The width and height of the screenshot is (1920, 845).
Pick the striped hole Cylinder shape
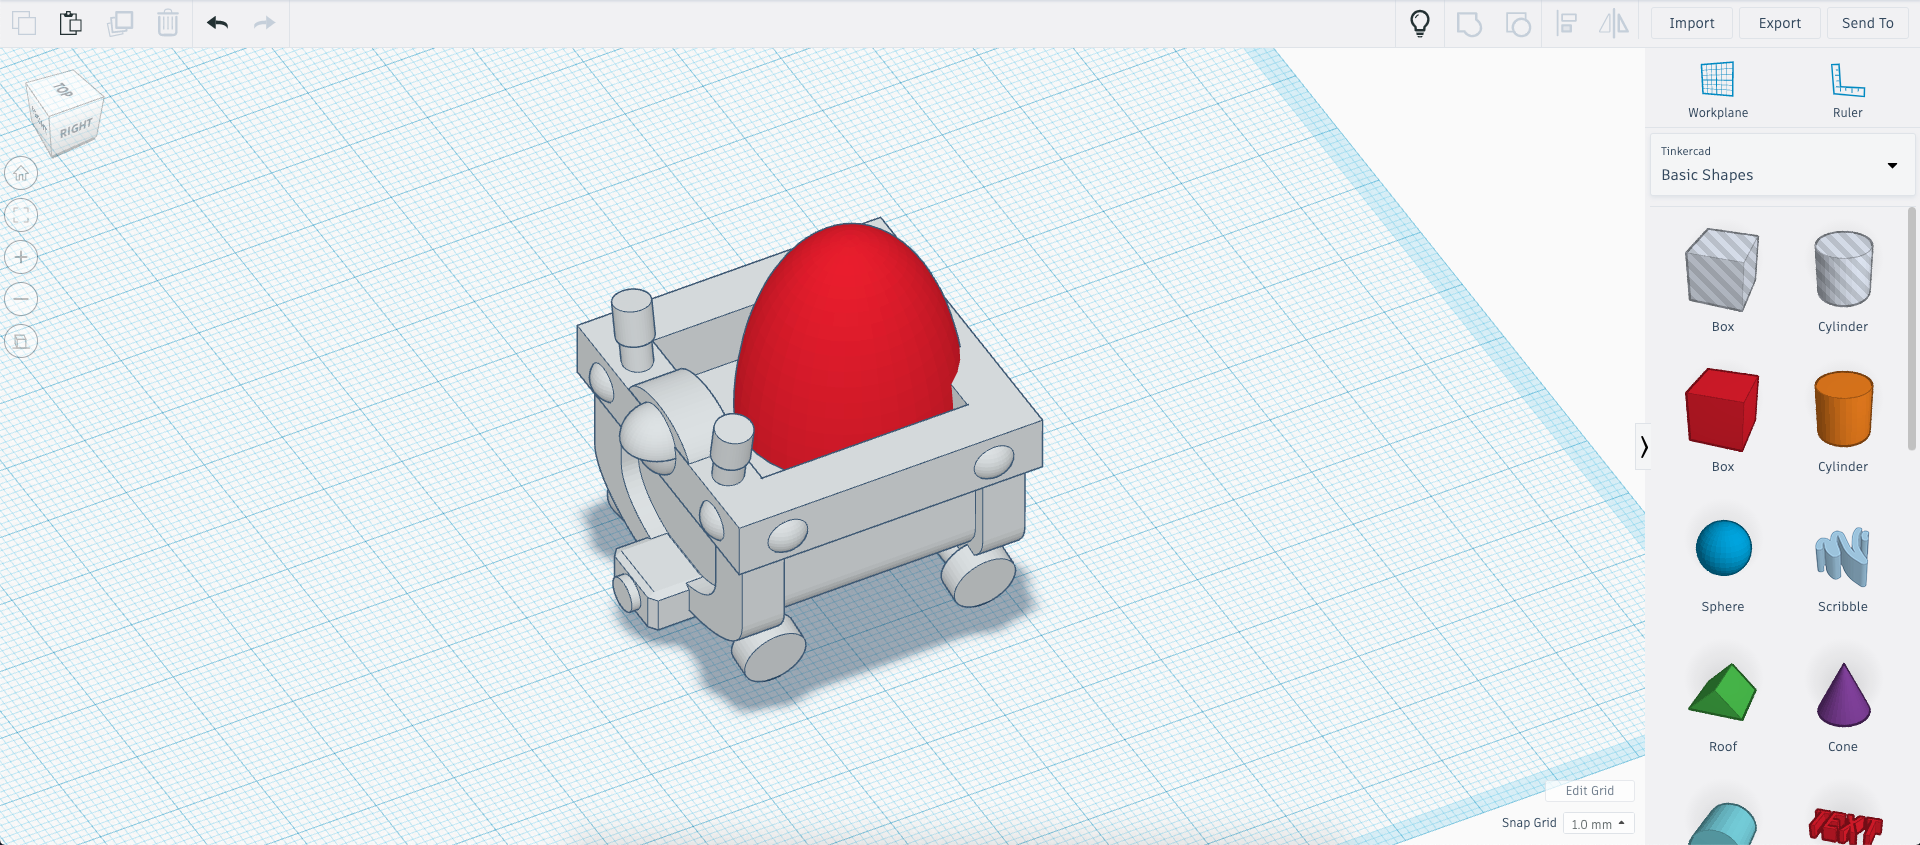(1843, 270)
